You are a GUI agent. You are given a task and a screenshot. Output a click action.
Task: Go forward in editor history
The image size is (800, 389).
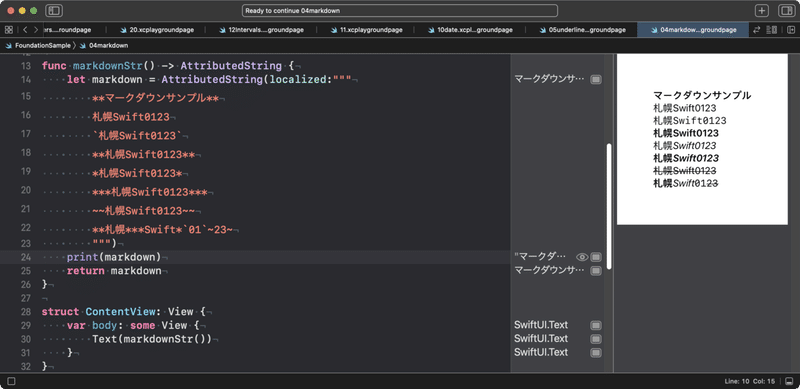36,30
